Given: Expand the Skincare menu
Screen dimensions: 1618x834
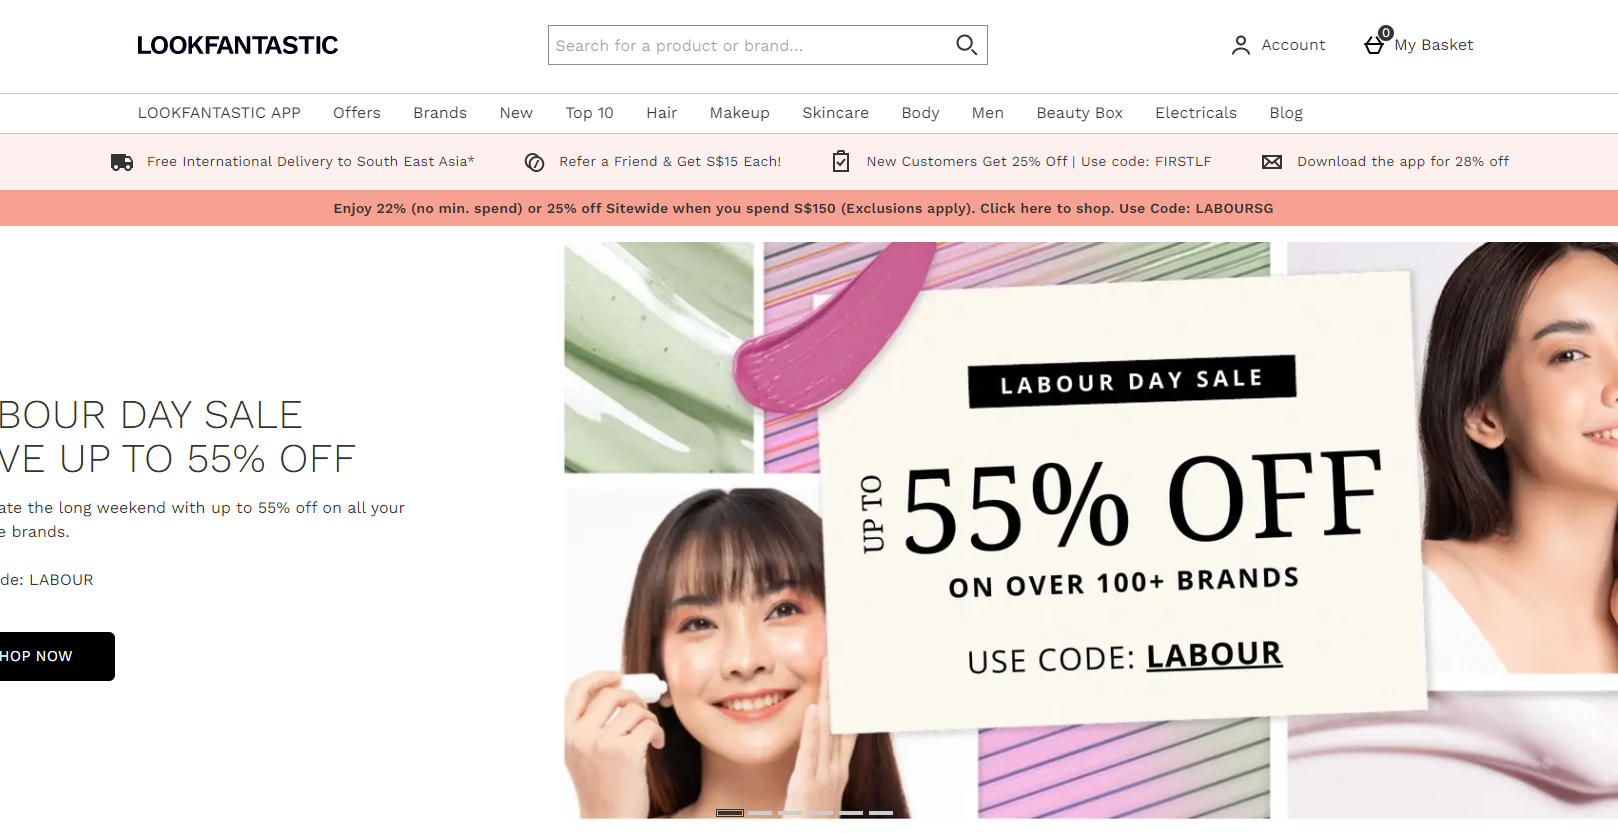Looking at the screenshot, I should [835, 113].
